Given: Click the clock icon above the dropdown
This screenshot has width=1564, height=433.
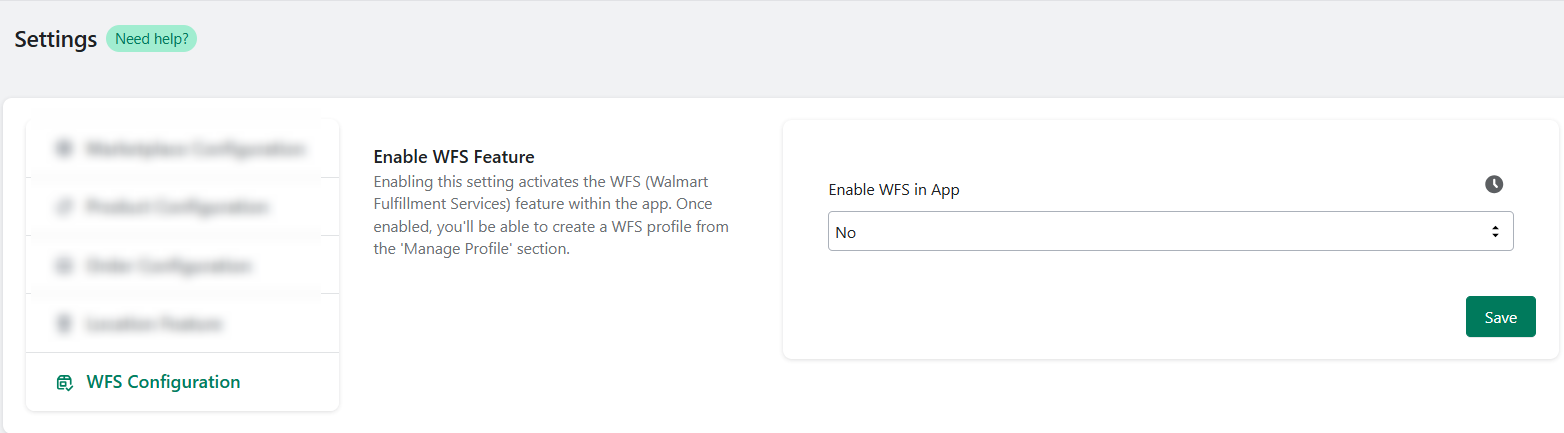Looking at the screenshot, I should pyautogui.click(x=1494, y=184).
